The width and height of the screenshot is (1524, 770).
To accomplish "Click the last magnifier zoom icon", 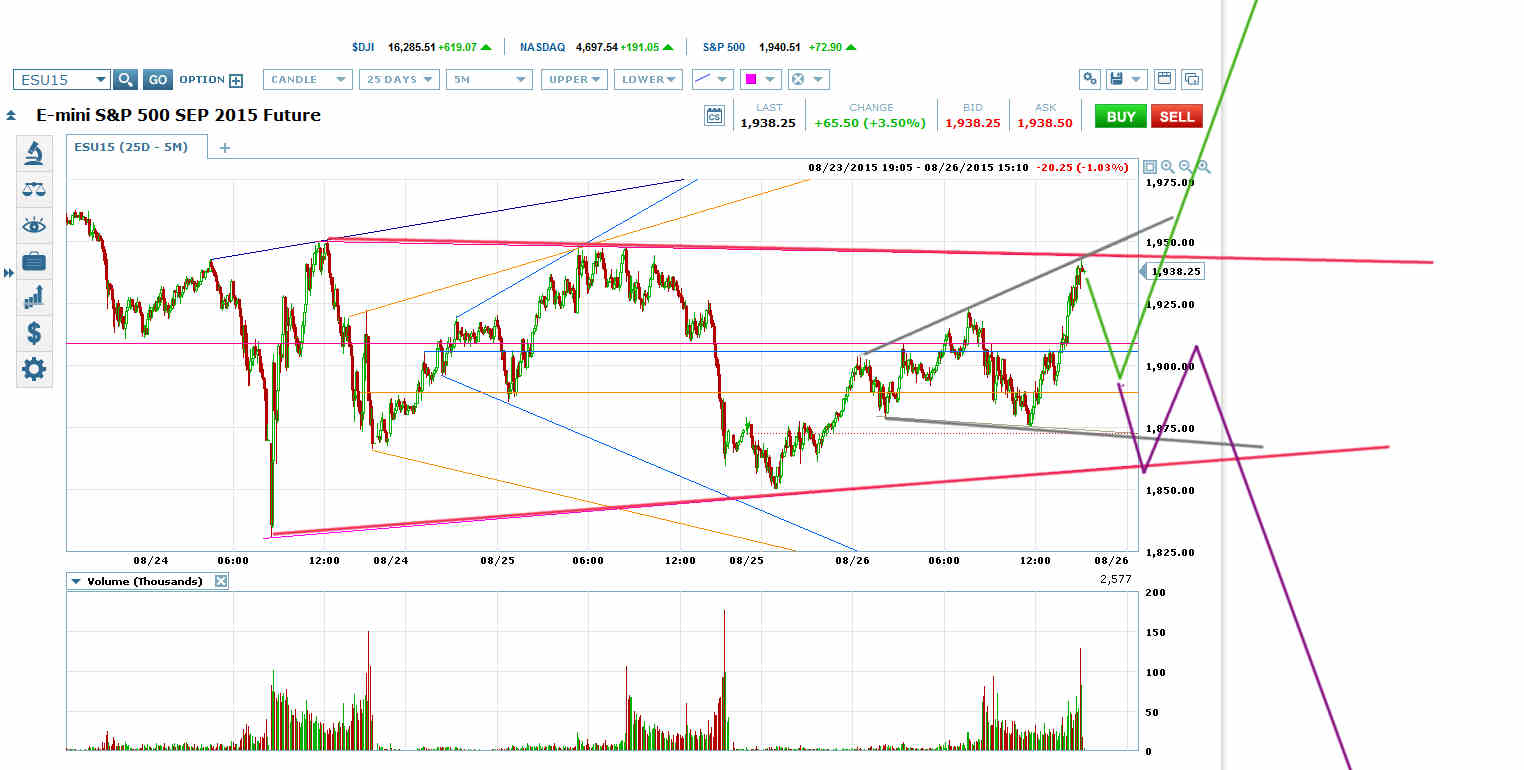I will [1203, 167].
